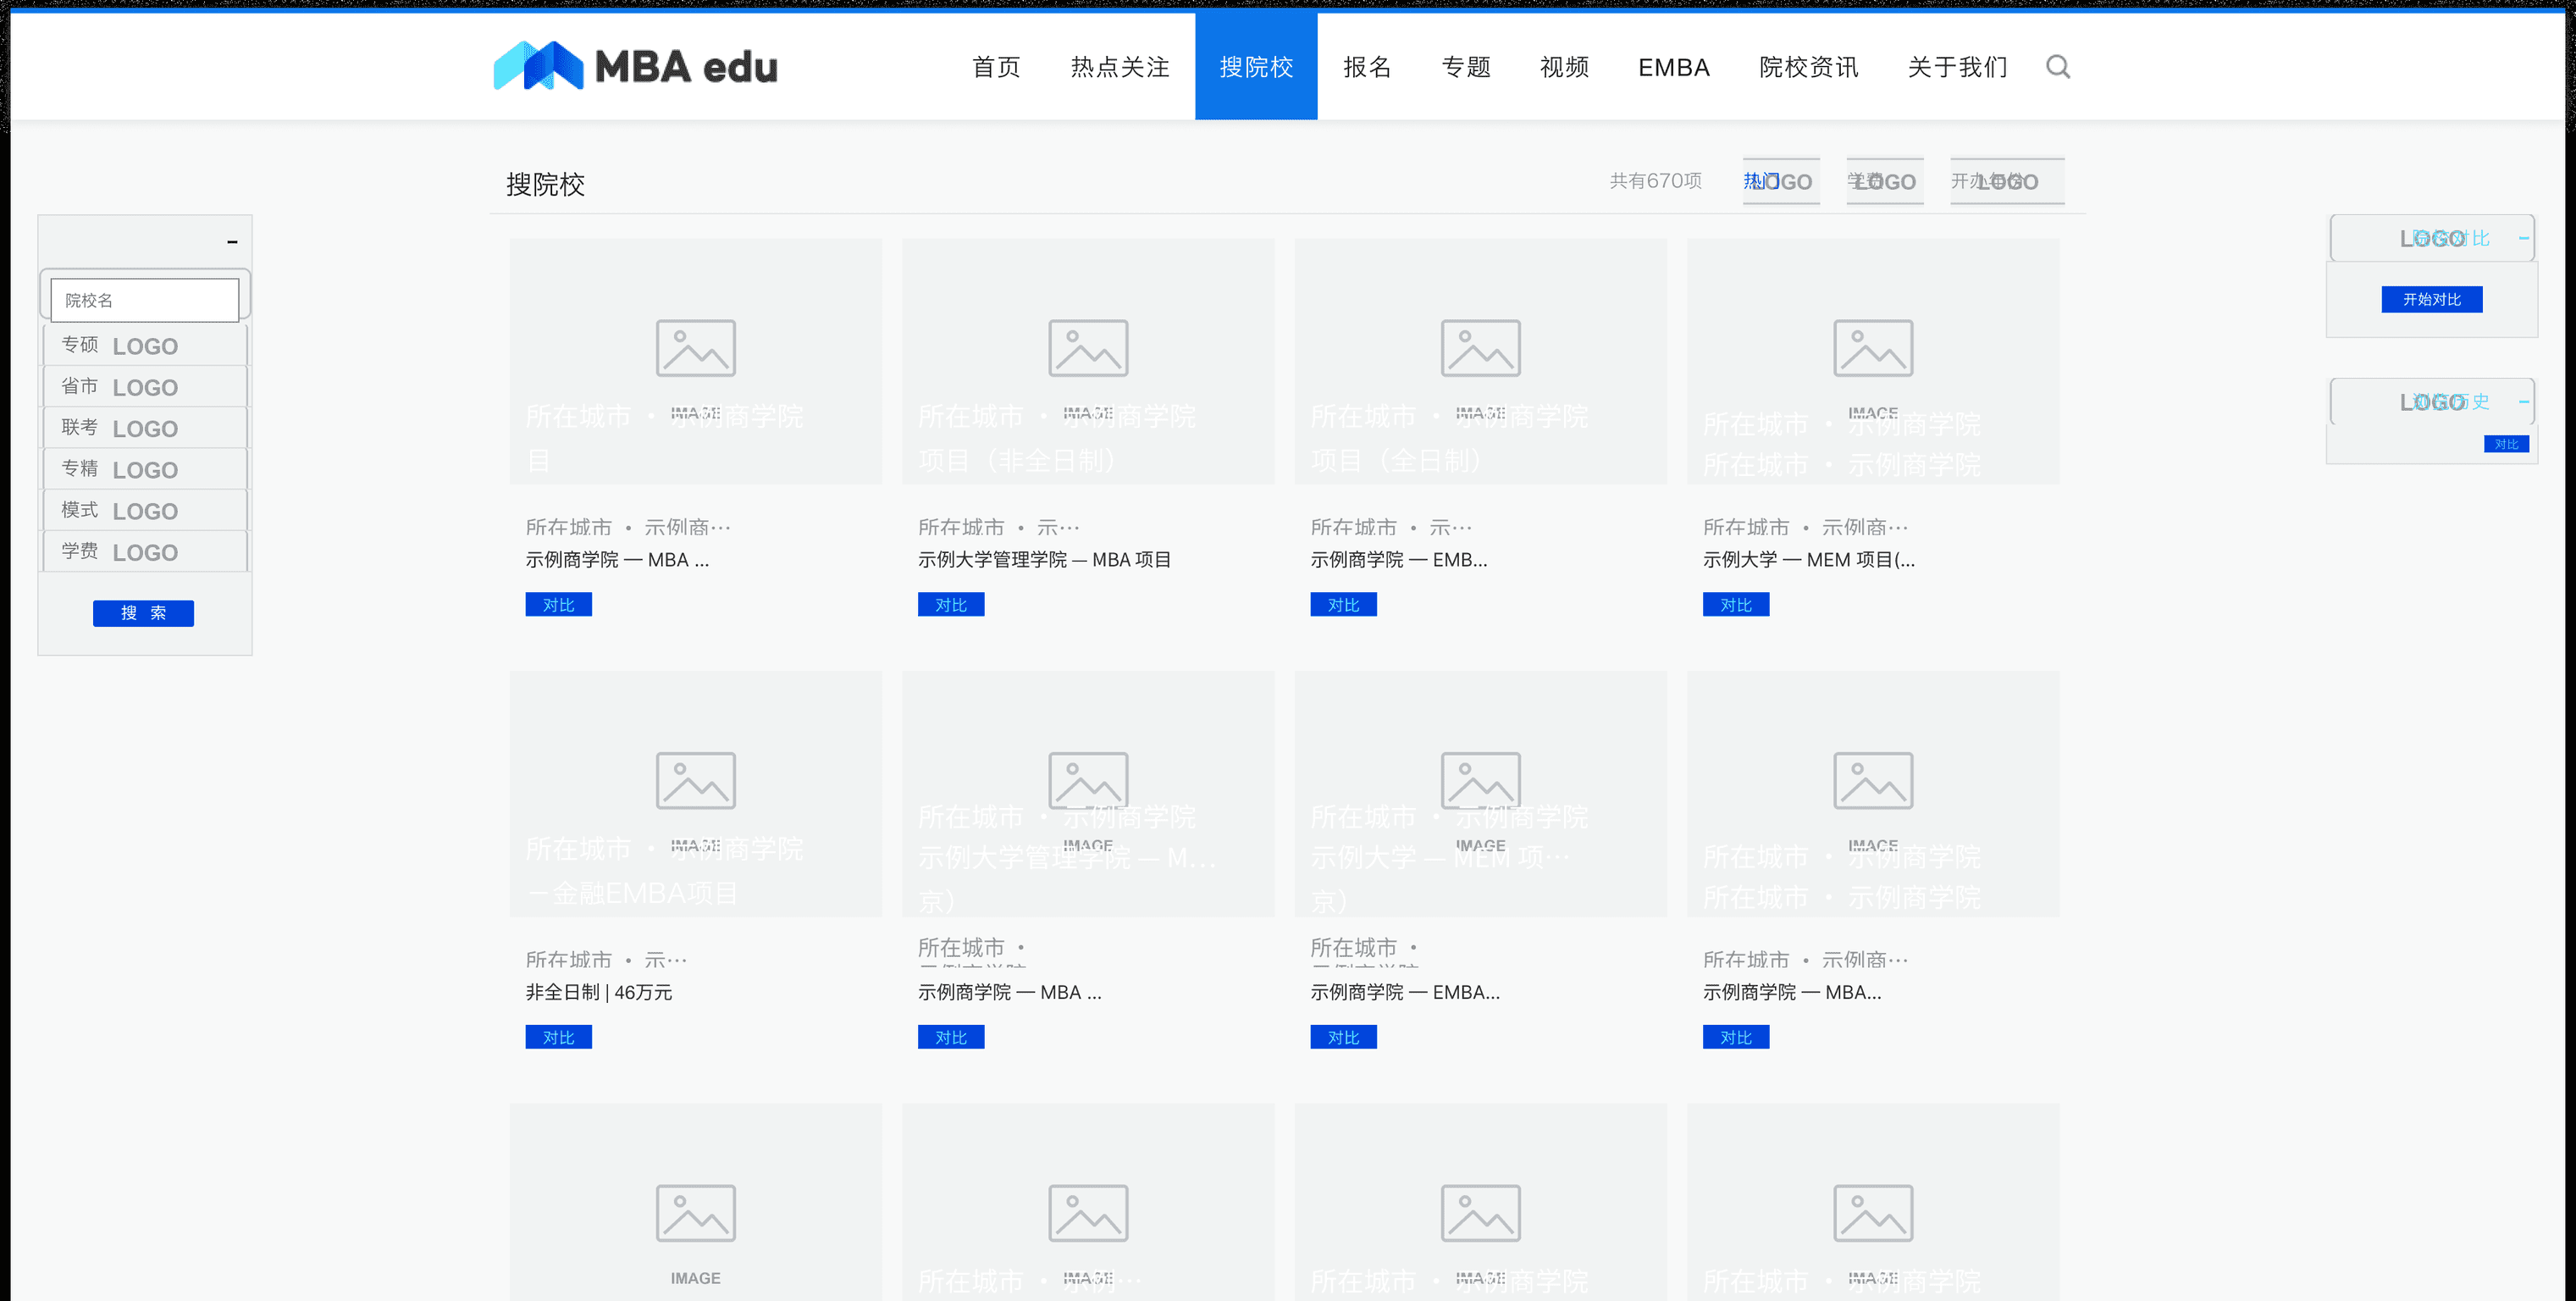Screen dimensions: 2576x1301
Task: Expand the 学费 dropdown in filter panel
Action: pos(145,551)
